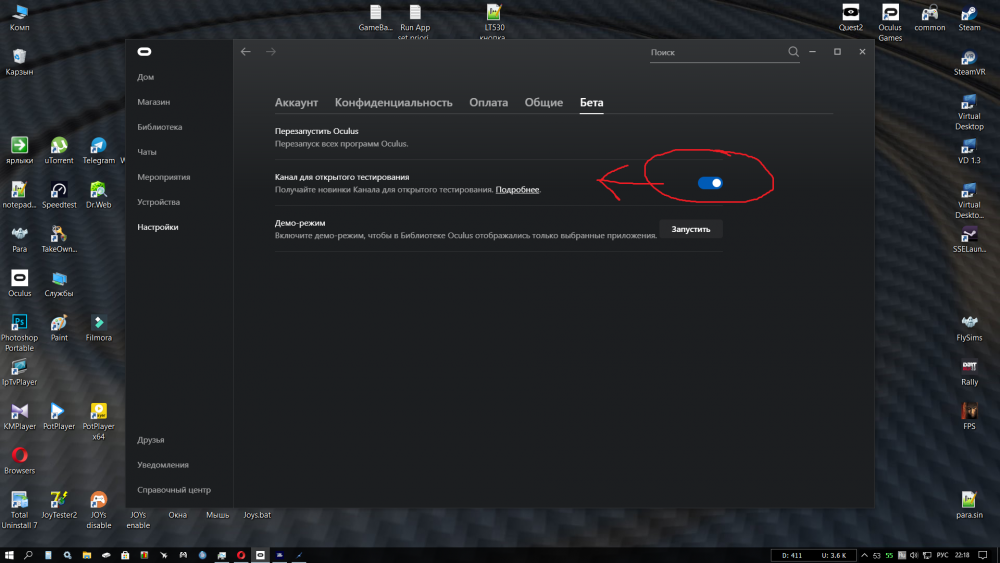Image resolution: width=1000 pixels, height=563 pixels.
Task: Open Дом in the sidebar
Action: coord(145,77)
